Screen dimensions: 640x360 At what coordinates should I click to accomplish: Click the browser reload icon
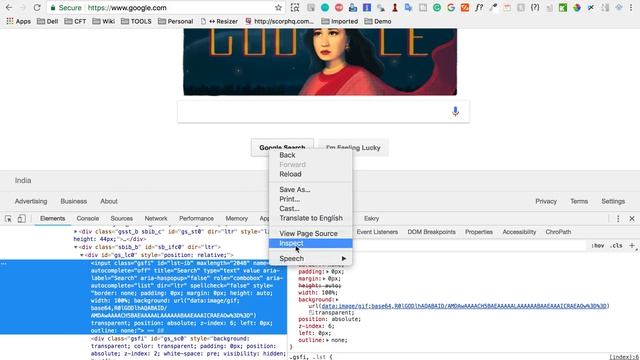pyautogui.click(x=37, y=7)
